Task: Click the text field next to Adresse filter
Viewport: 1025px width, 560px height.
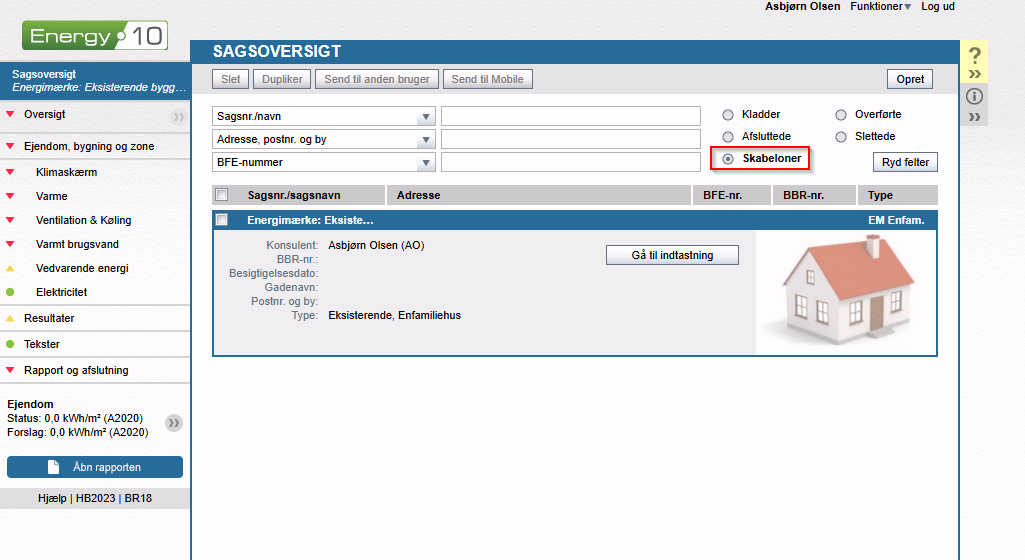Action: pyautogui.click(x=570, y=139)
